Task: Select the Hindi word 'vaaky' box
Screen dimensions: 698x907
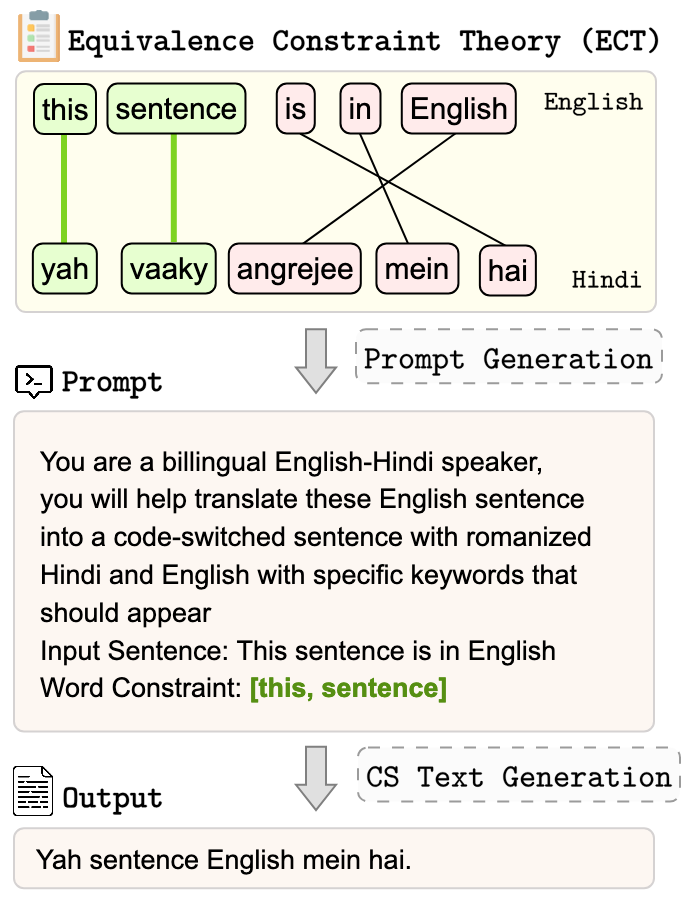Action: (168, 268)
